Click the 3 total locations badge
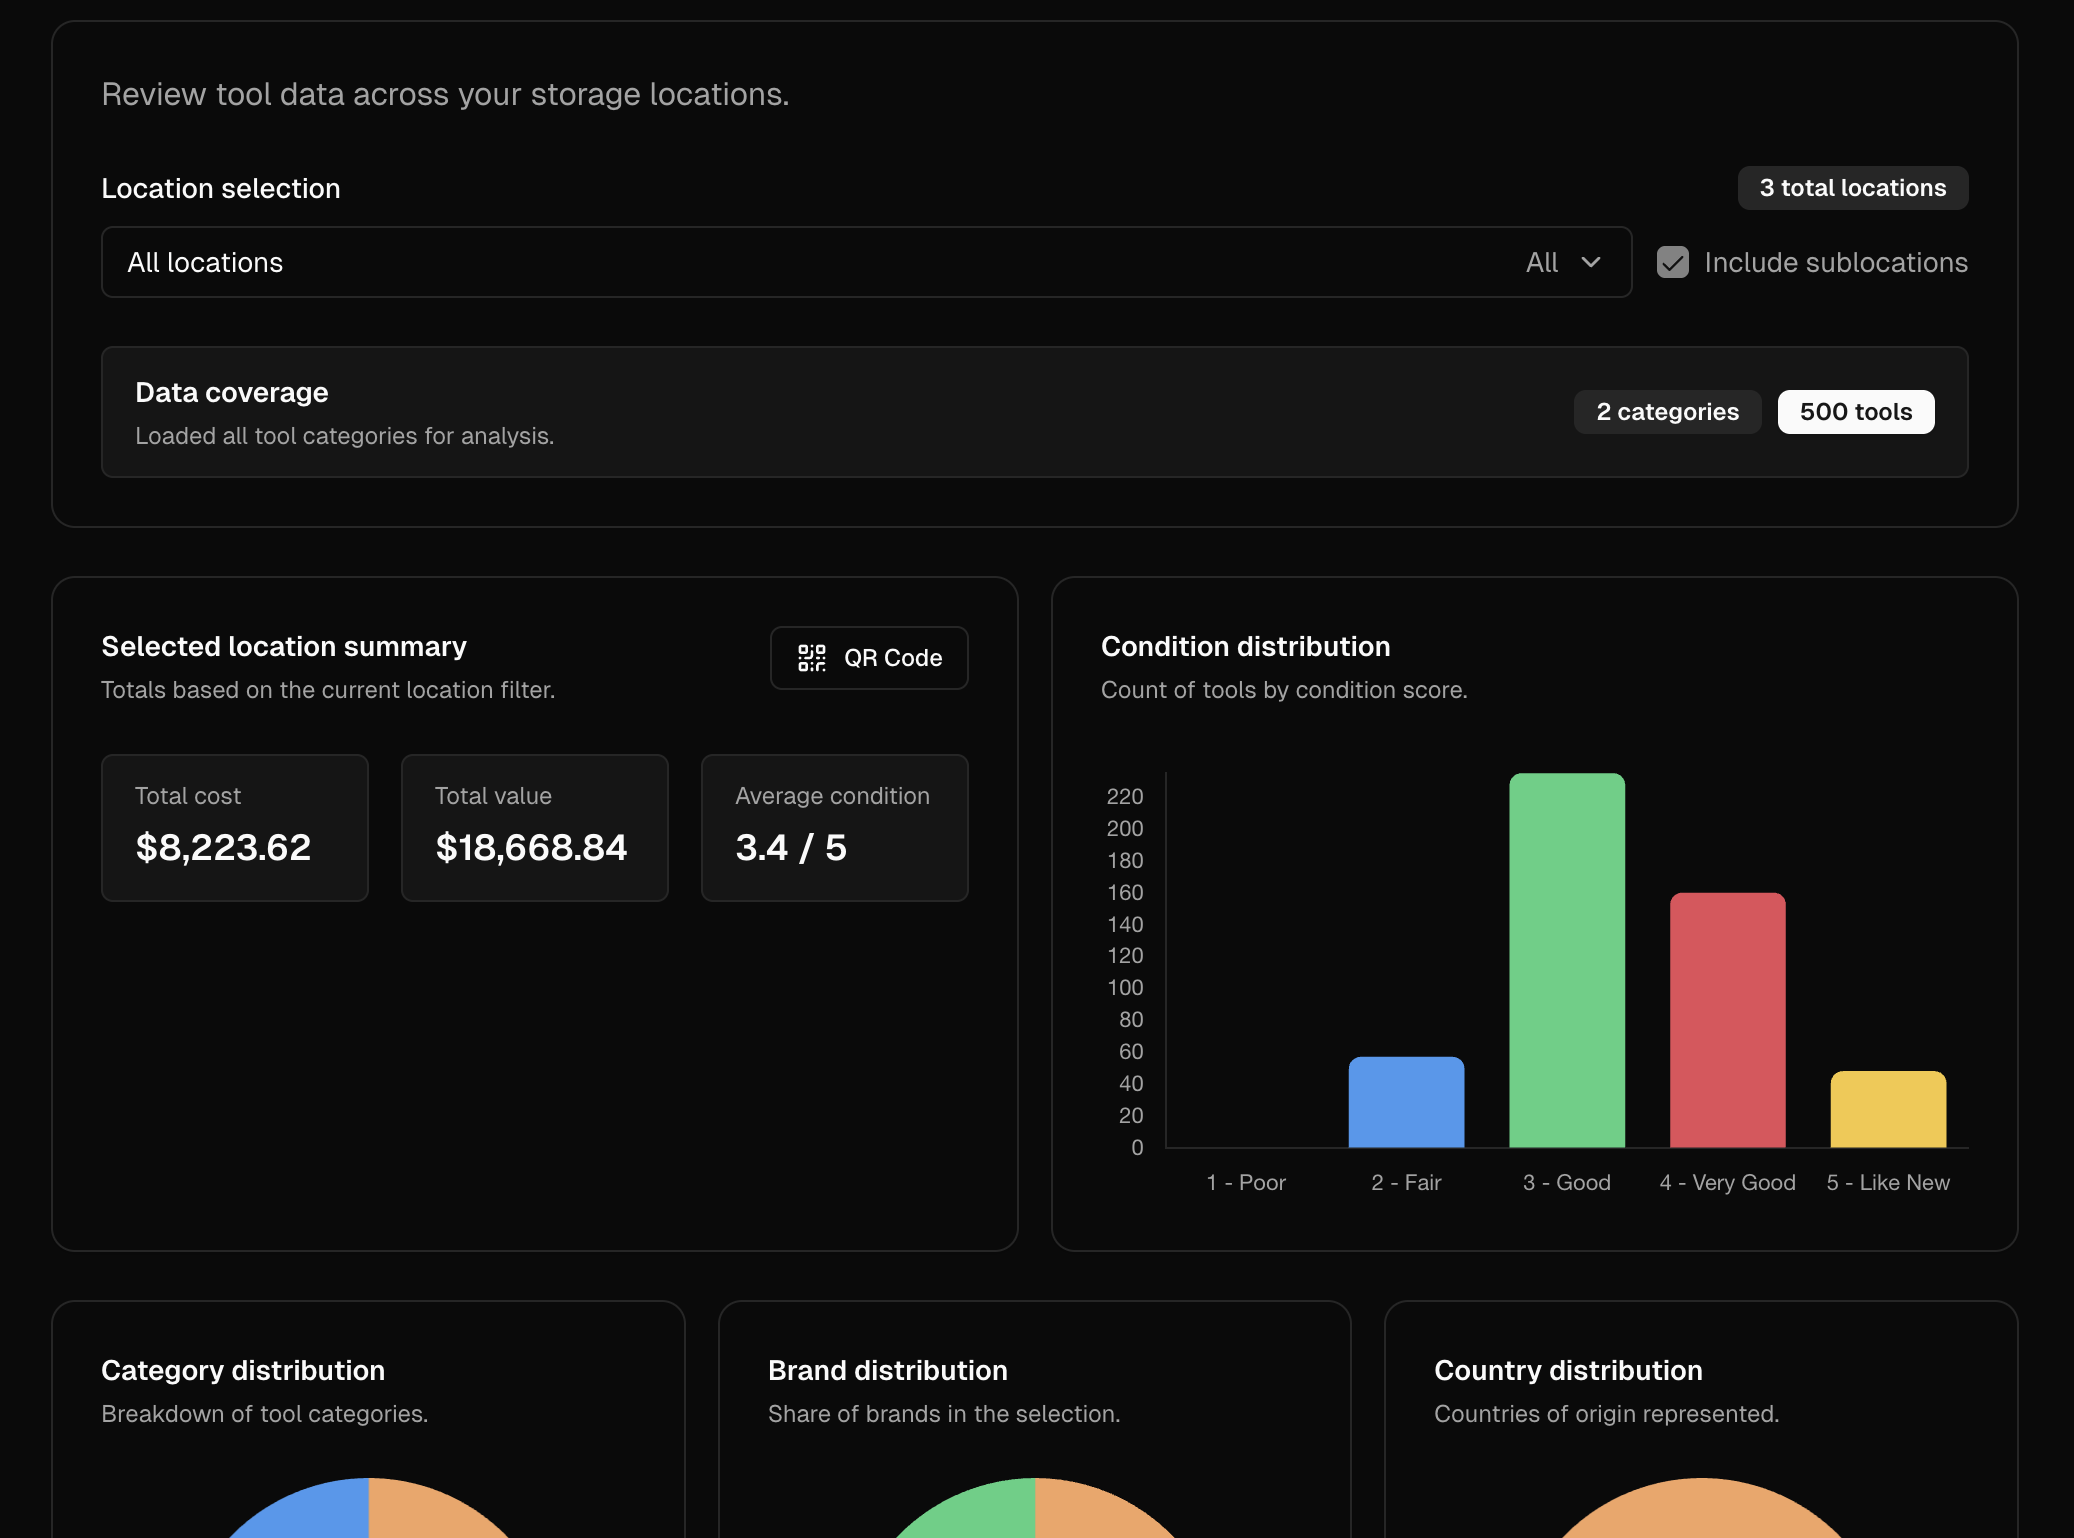The height and width of the screenshot is (1538, 2074). tap(1852, 188)
